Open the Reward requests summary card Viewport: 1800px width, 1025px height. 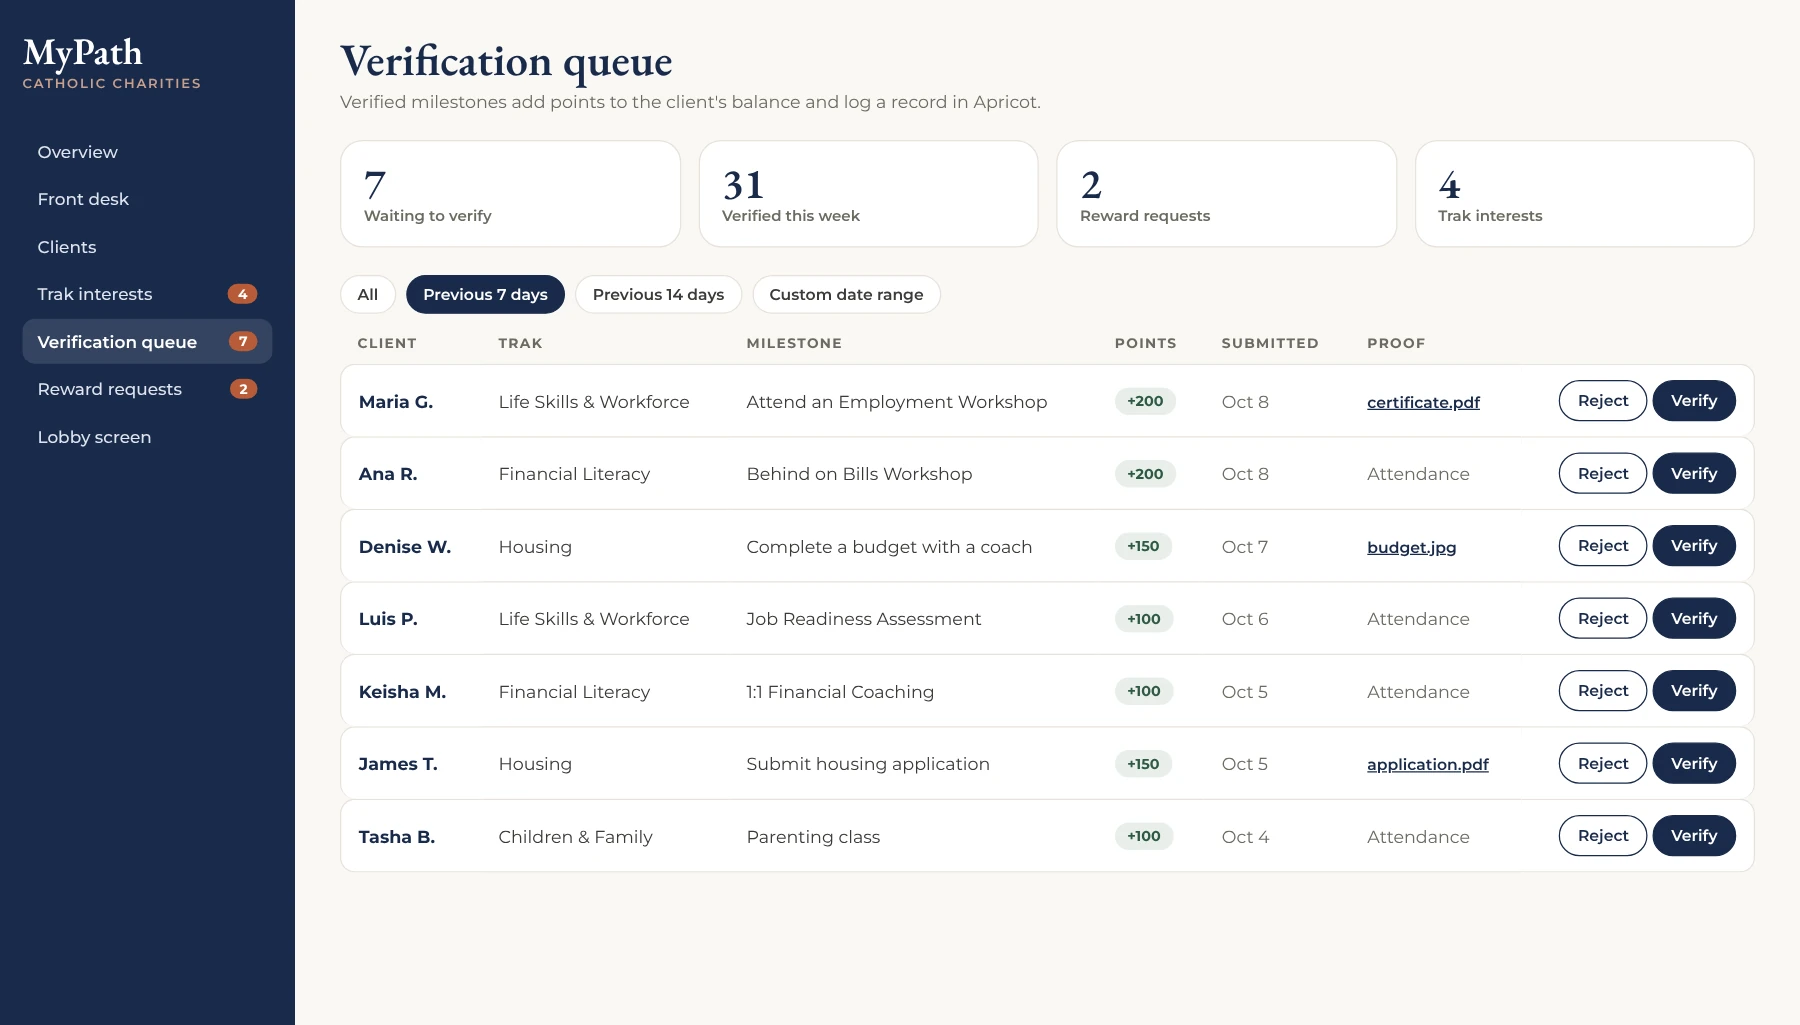(1226, 194)
